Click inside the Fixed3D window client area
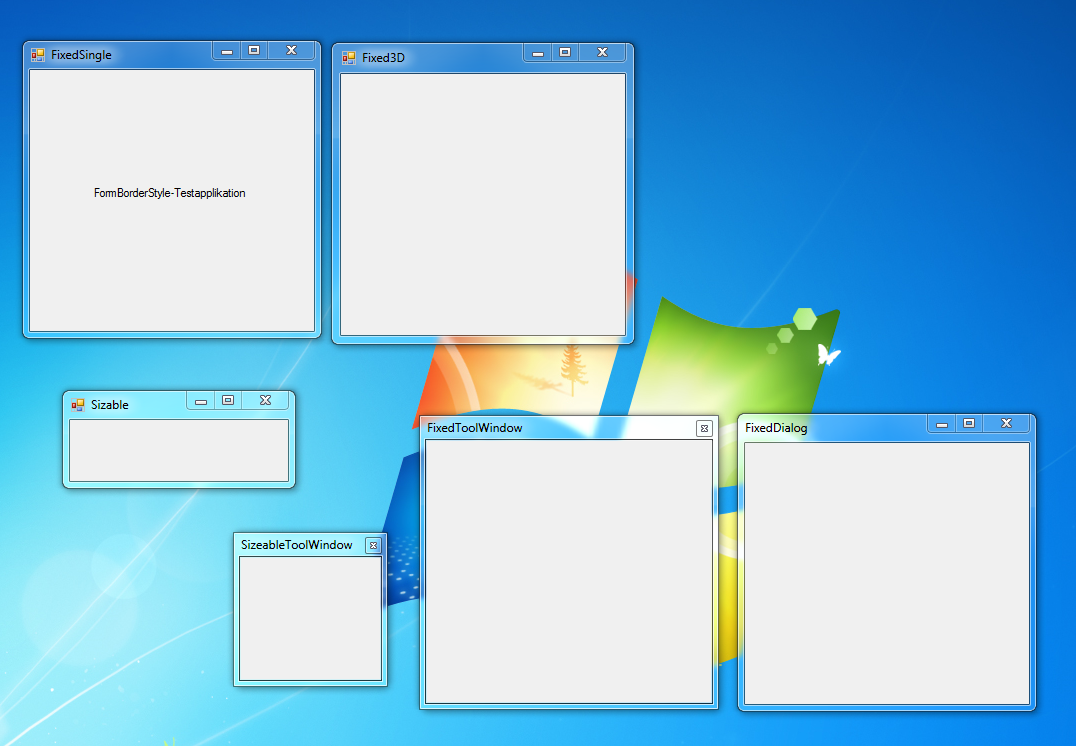 [483, 205]
